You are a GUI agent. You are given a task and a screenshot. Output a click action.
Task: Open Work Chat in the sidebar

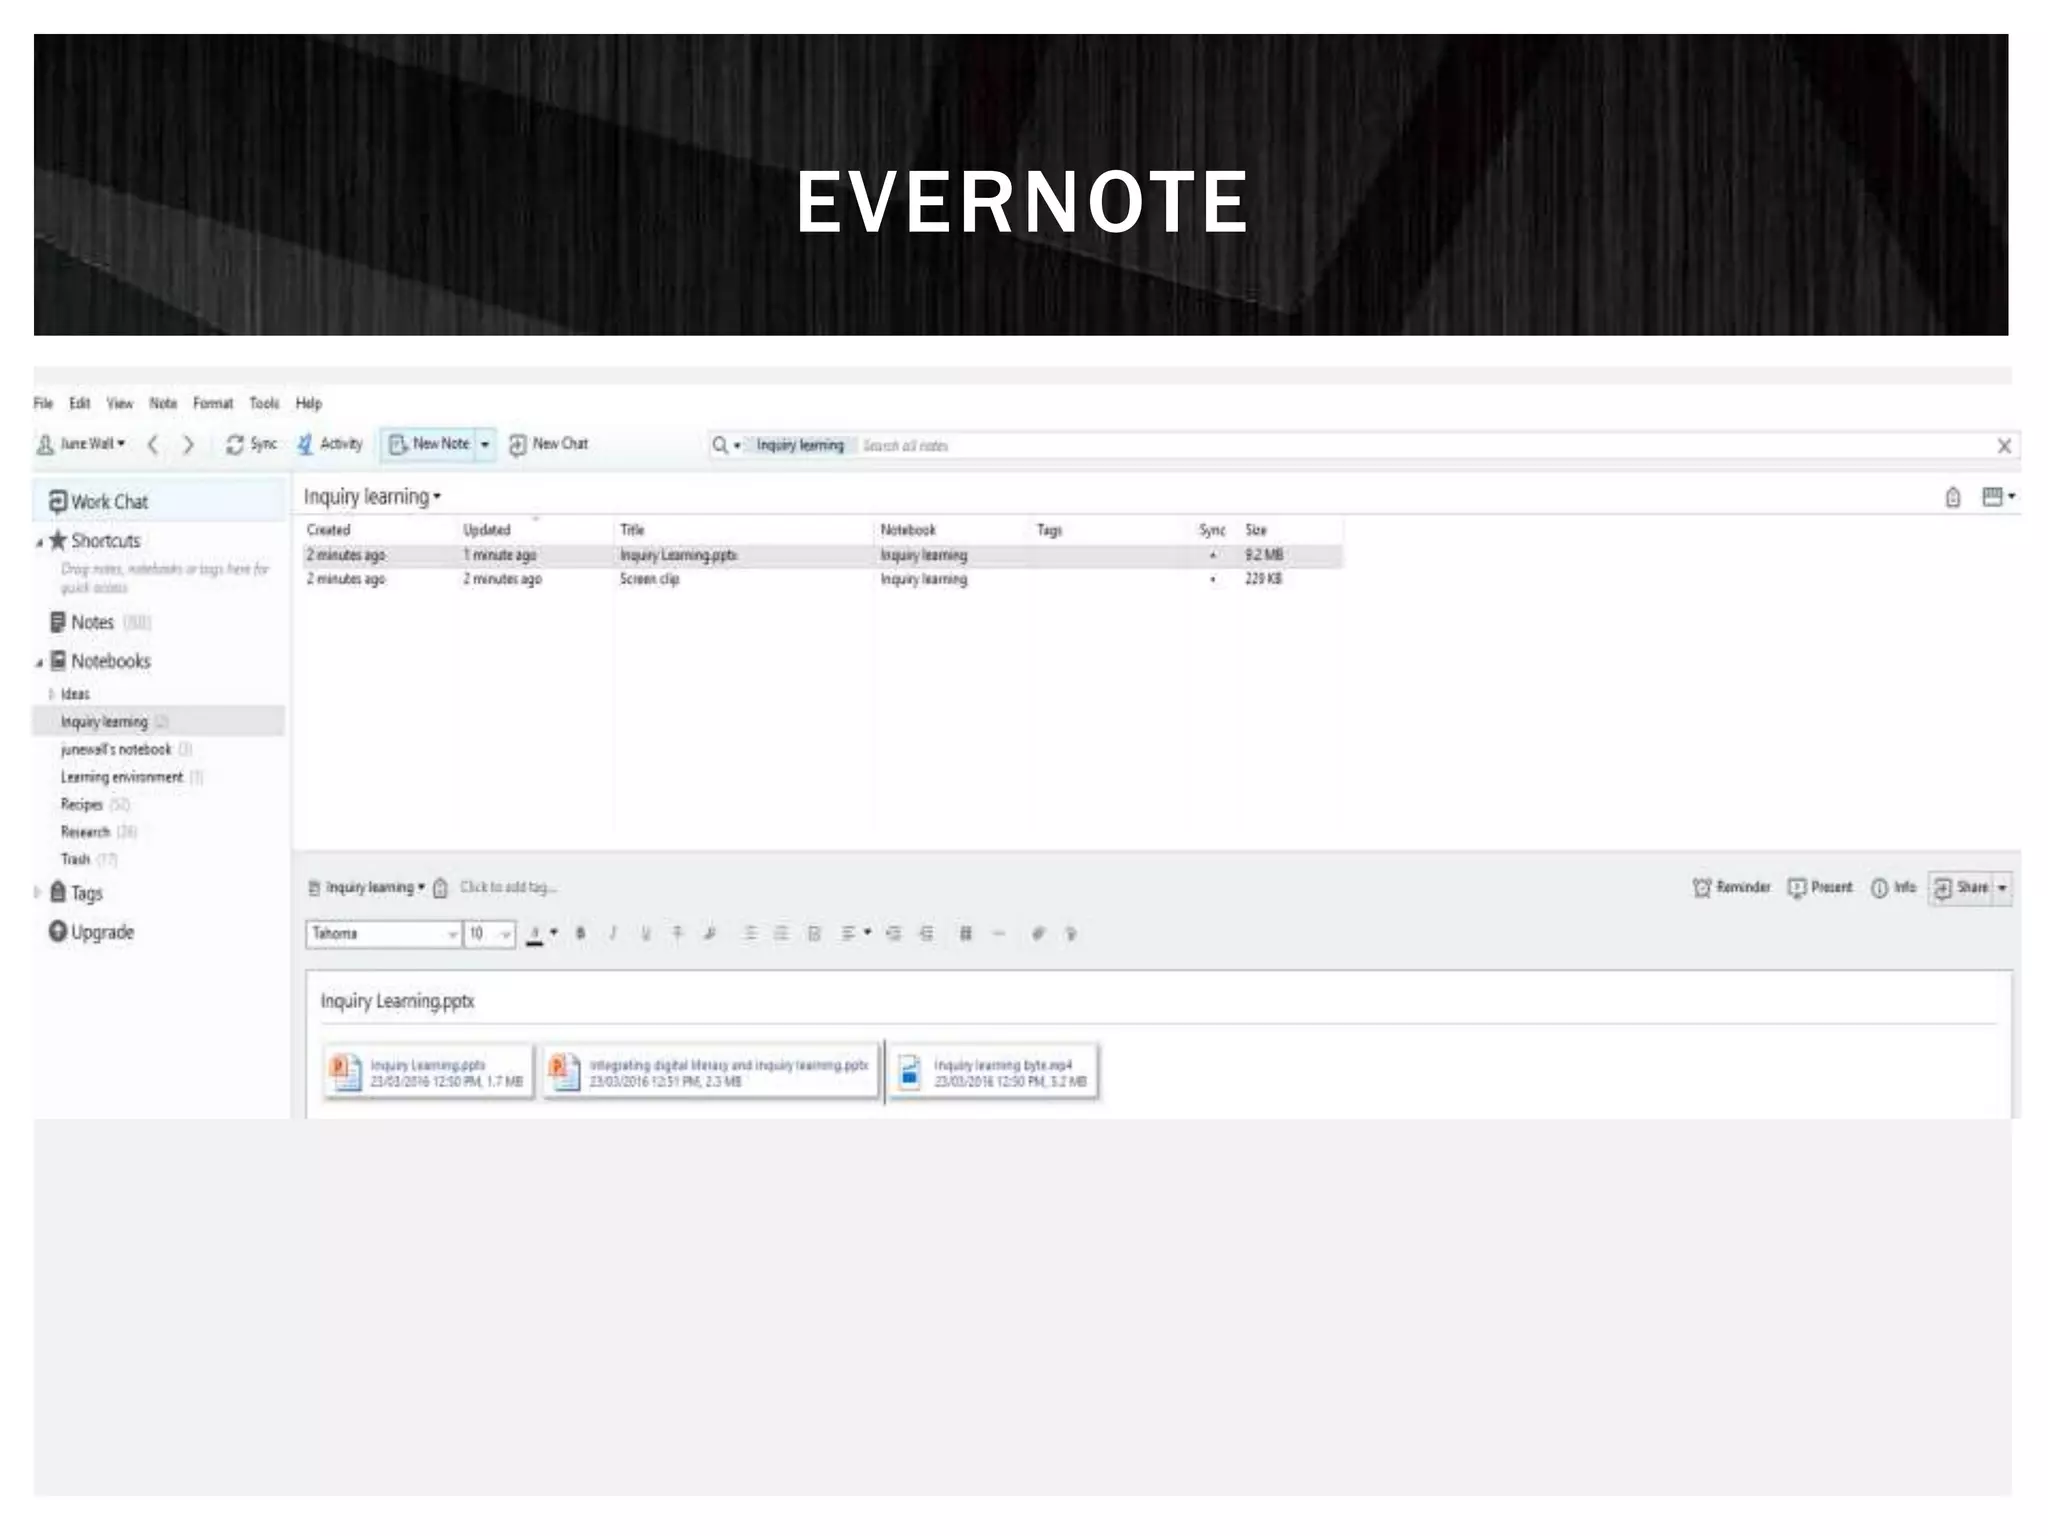[160, 502]
